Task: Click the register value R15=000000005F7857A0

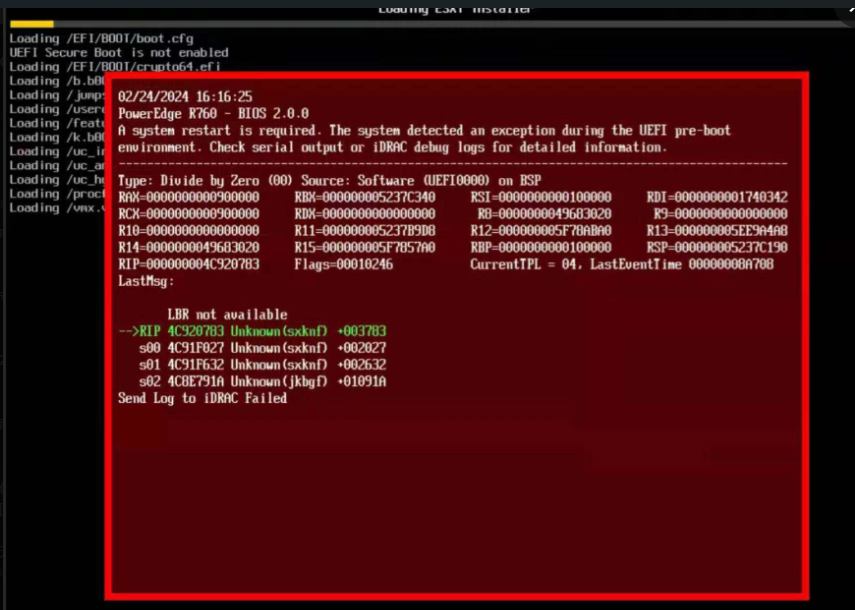Action: point(365,248)
